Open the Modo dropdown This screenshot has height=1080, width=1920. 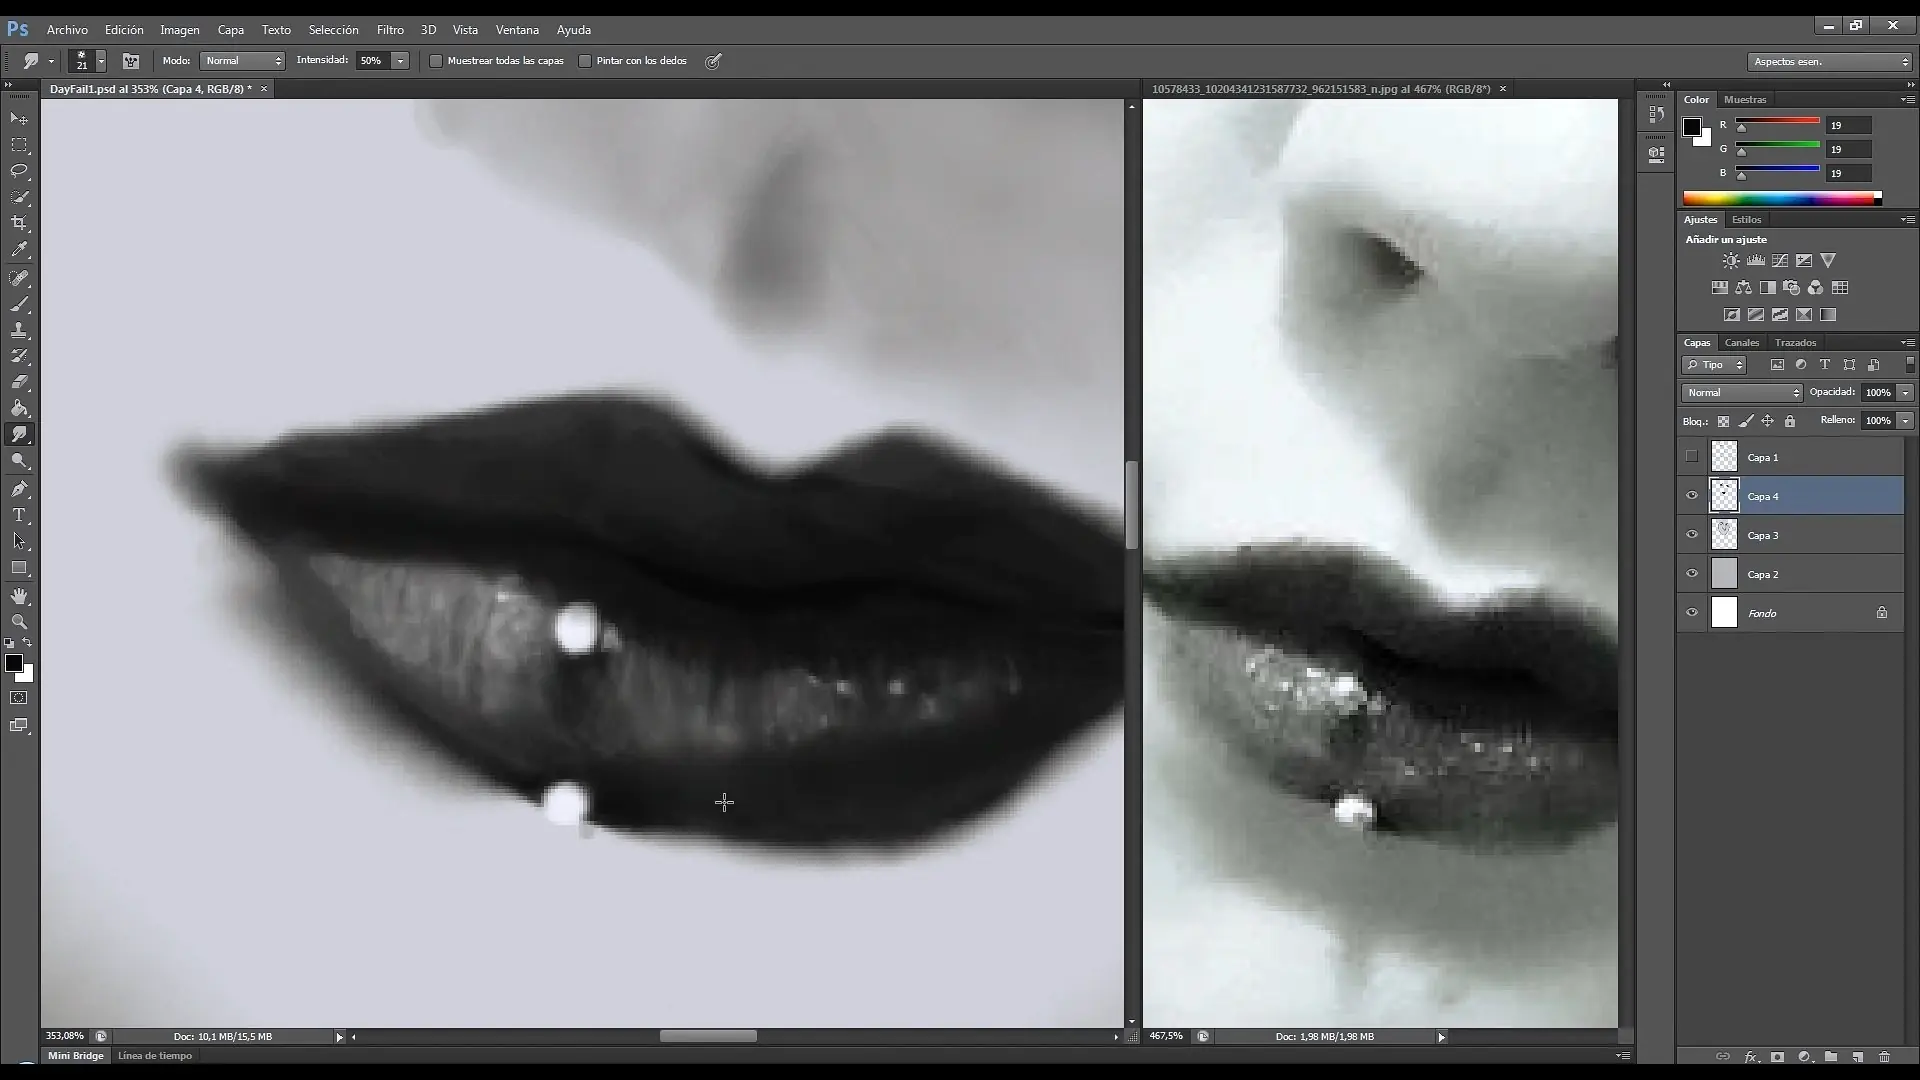[x=243, y=61]
